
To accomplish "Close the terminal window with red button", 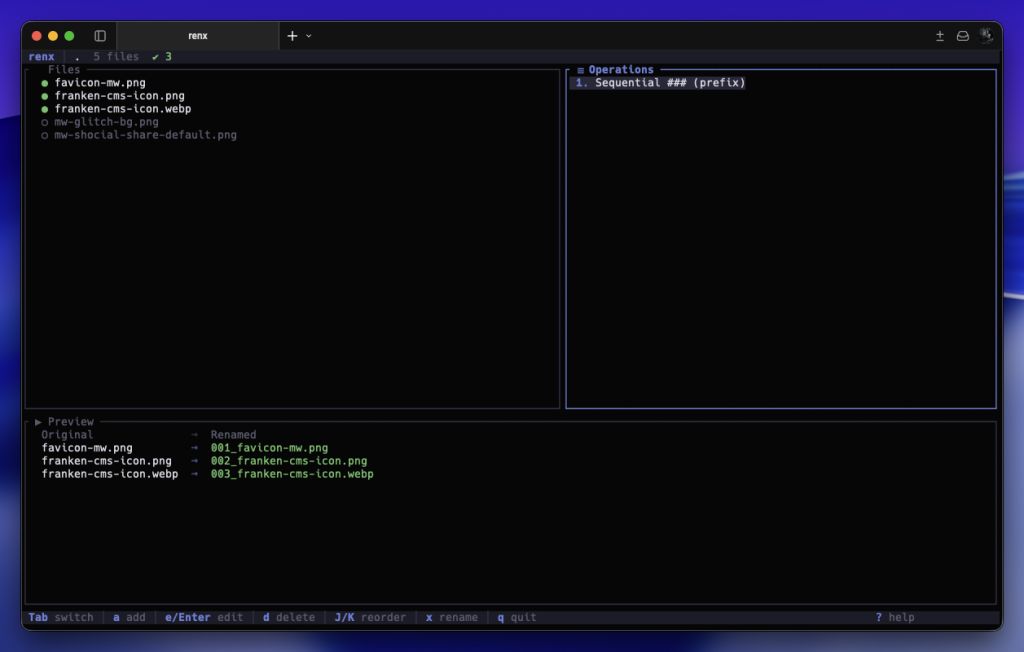I will coord(37,36).
